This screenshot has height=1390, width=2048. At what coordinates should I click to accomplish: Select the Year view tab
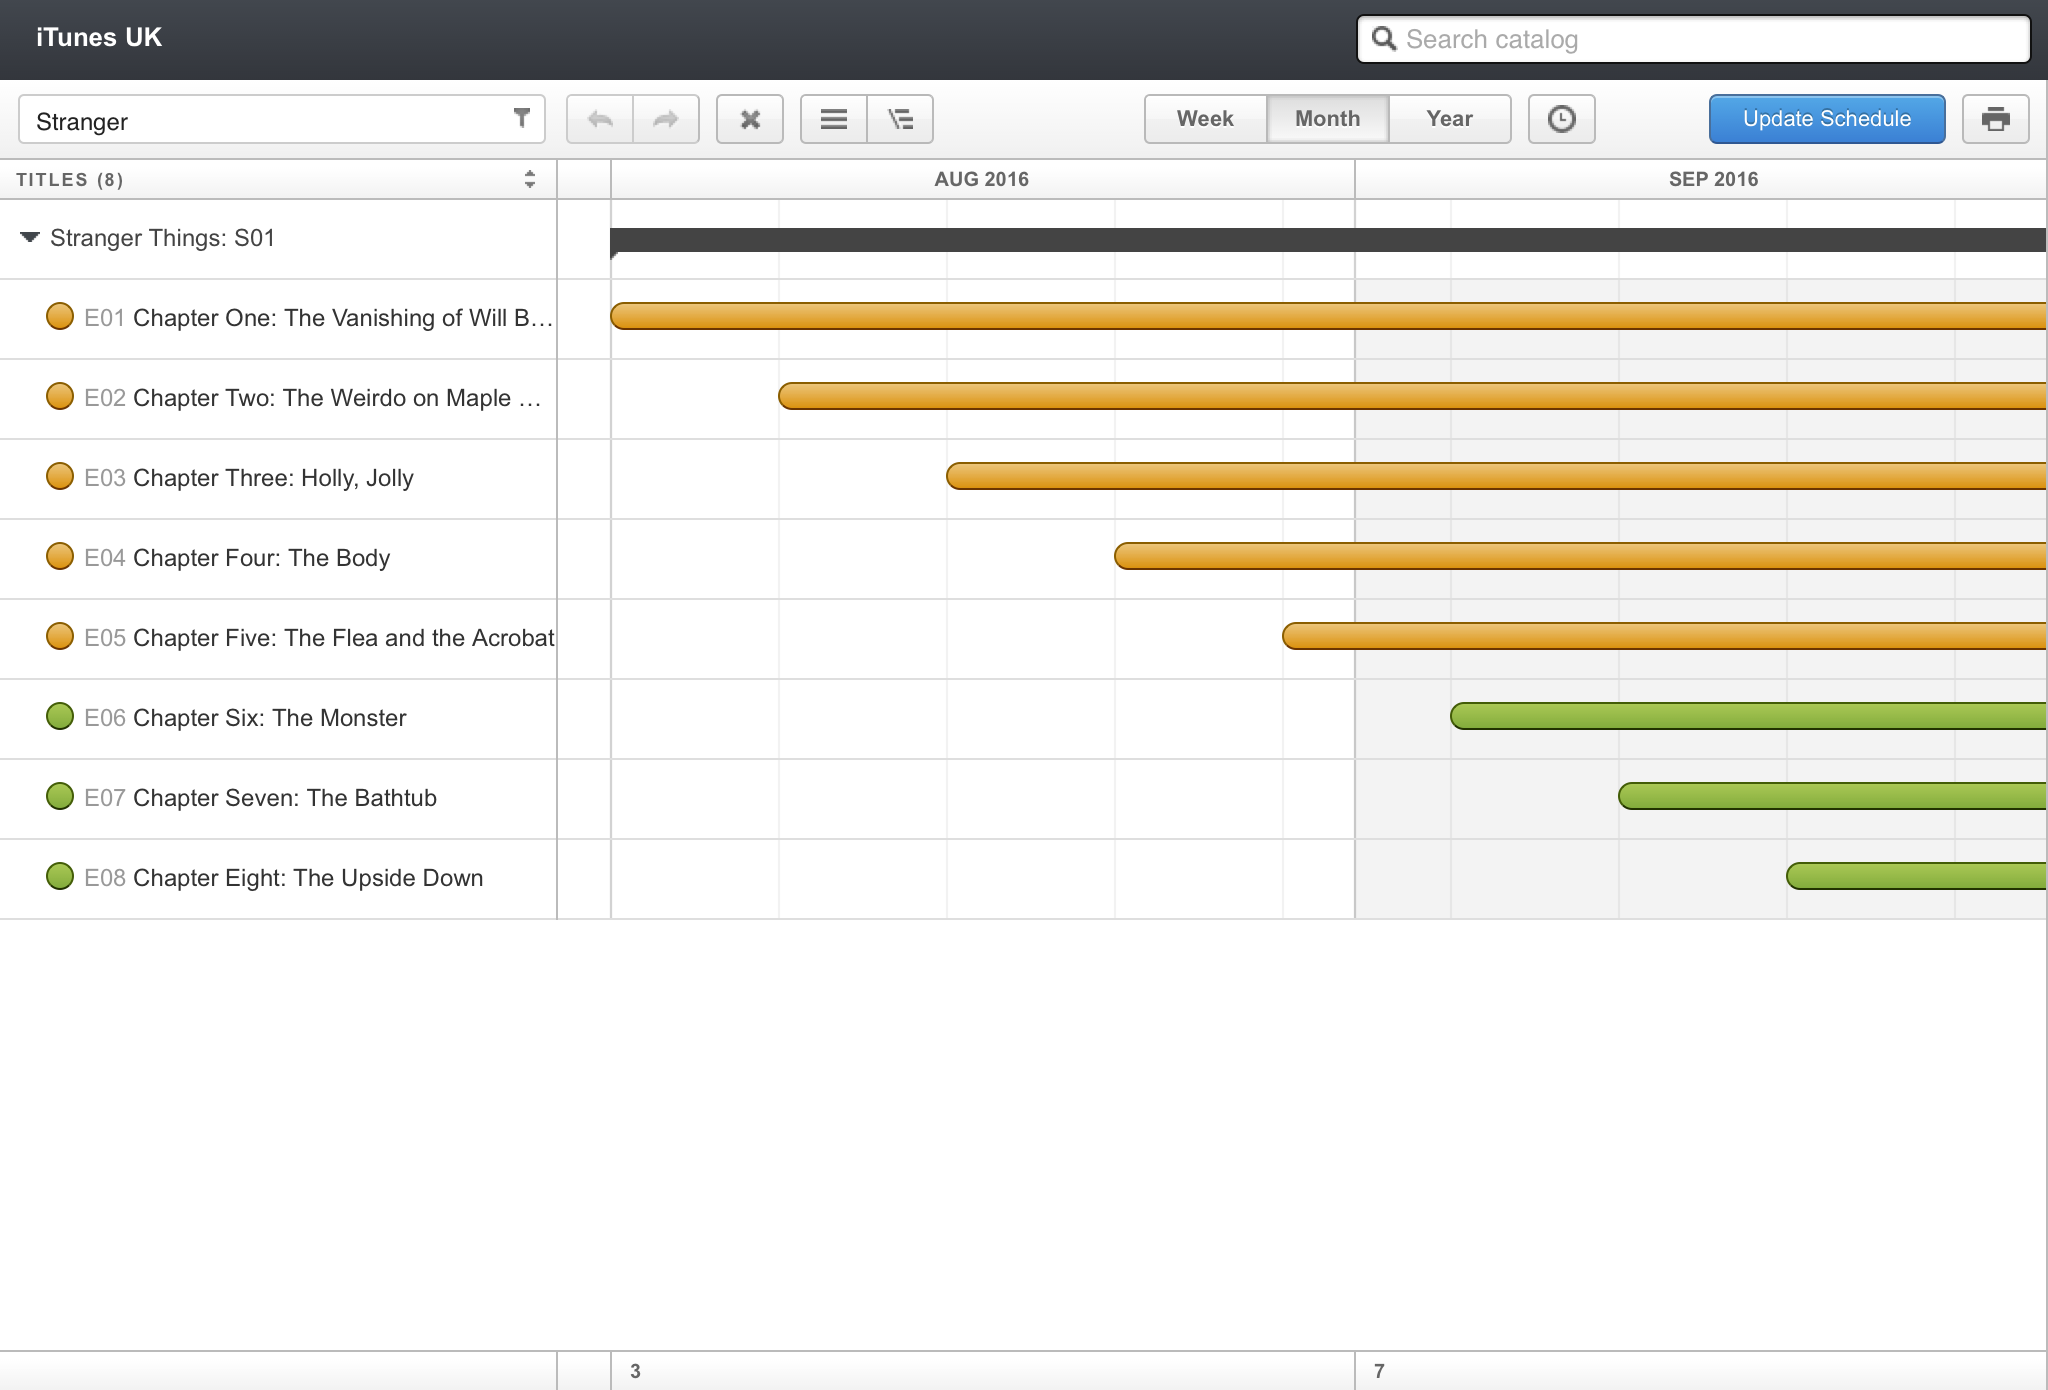[x=1449, y=120]
